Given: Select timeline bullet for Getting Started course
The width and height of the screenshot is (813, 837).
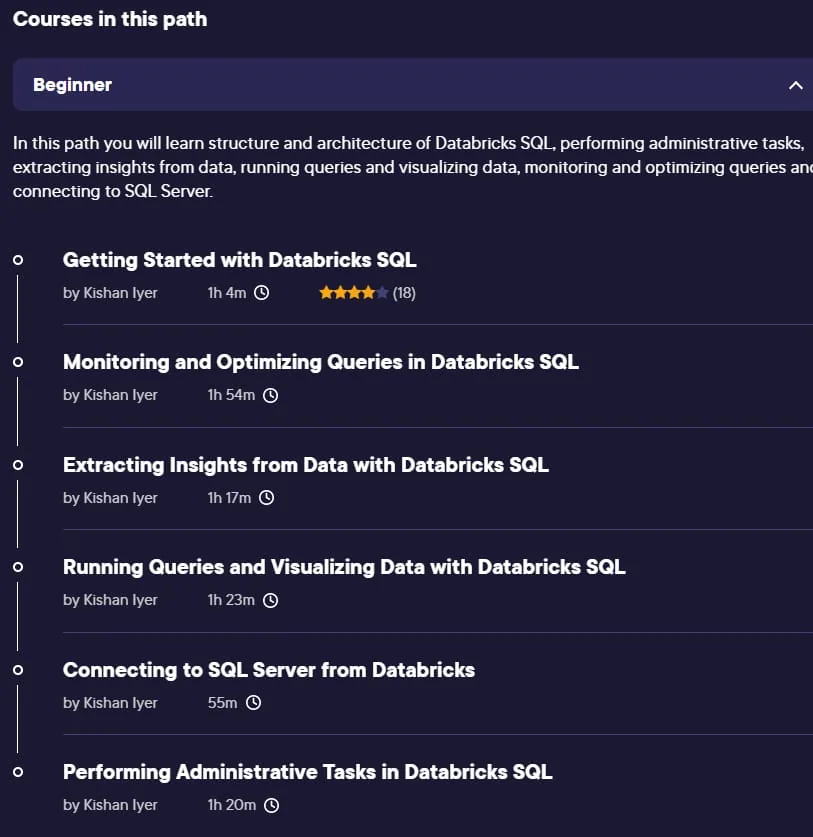Looking at the screenshot, I should coord(18,260).
